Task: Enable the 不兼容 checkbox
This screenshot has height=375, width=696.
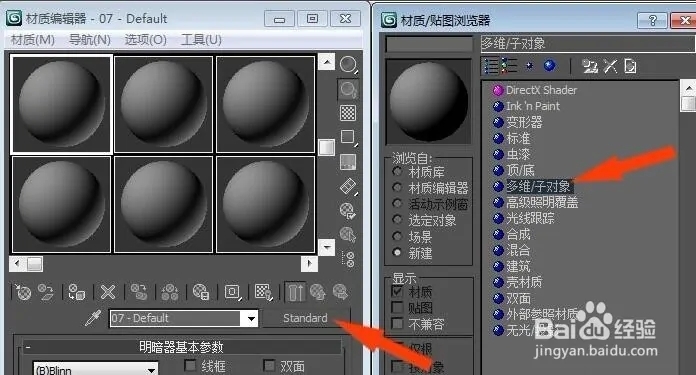Action: point(398,324)
